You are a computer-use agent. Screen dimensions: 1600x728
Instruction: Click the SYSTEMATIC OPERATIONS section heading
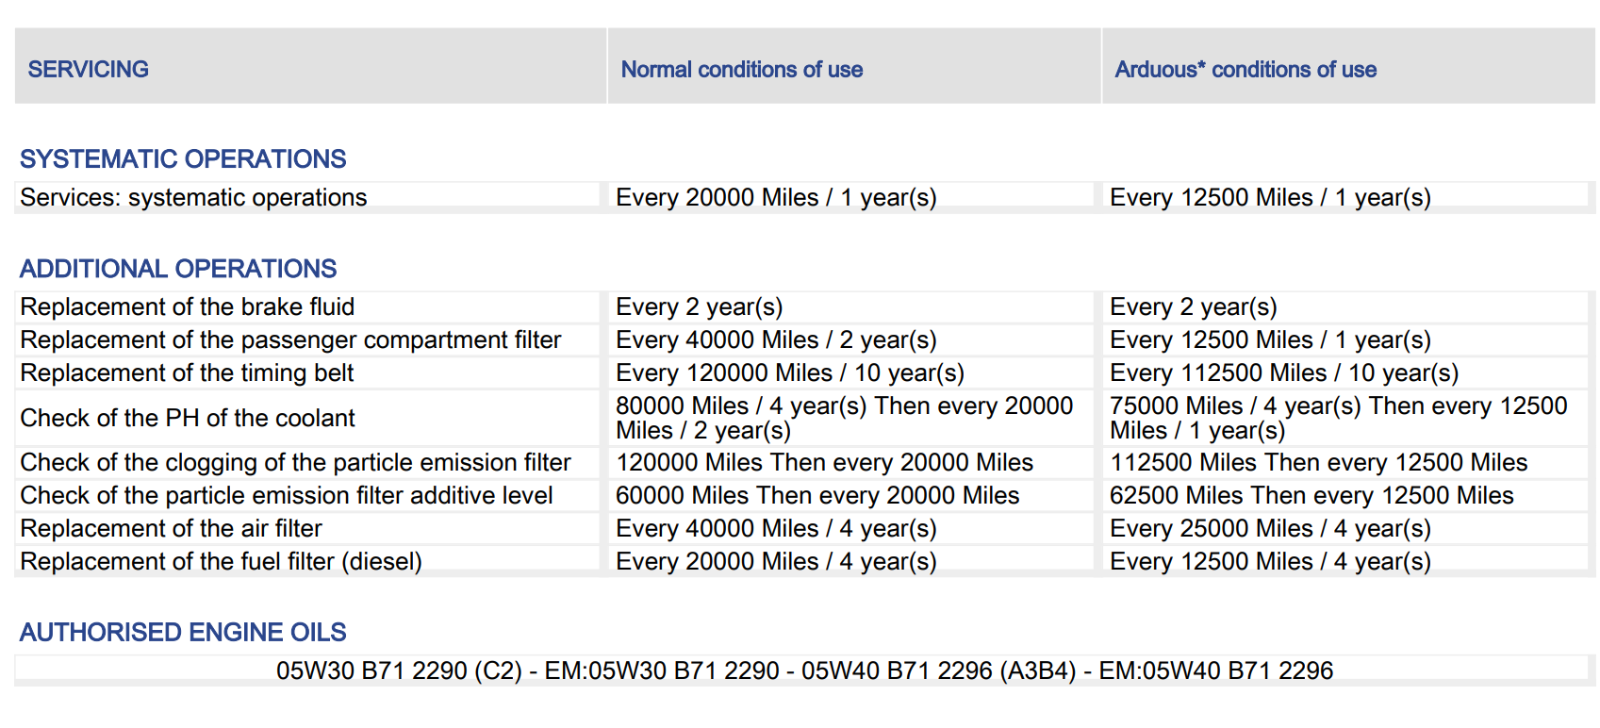(183, 159)
